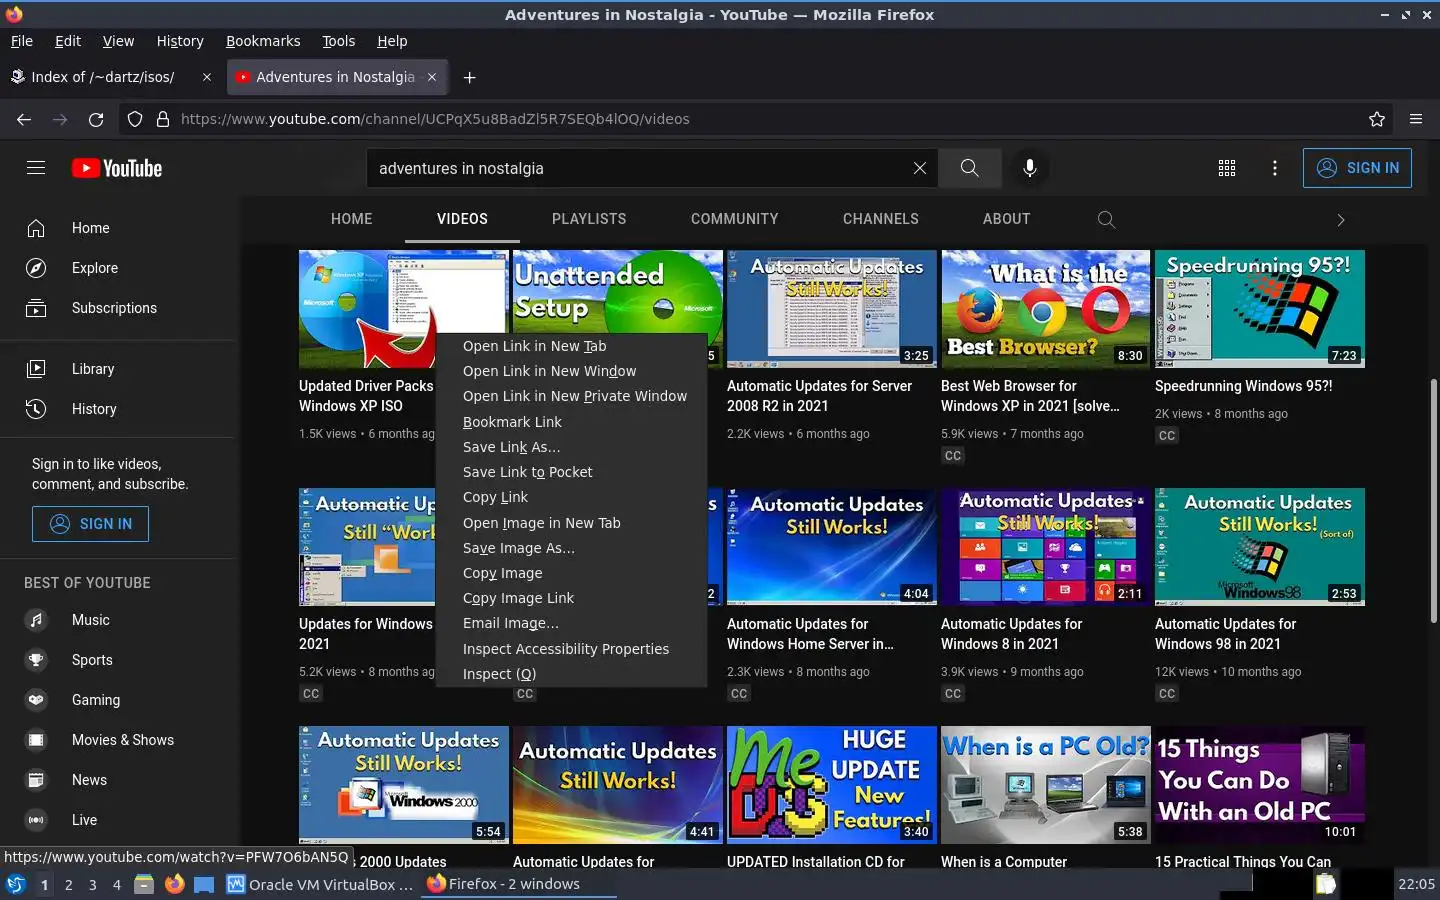Select Save Link As… entry
Screen dimensions: 1440x900
(571, 447)
